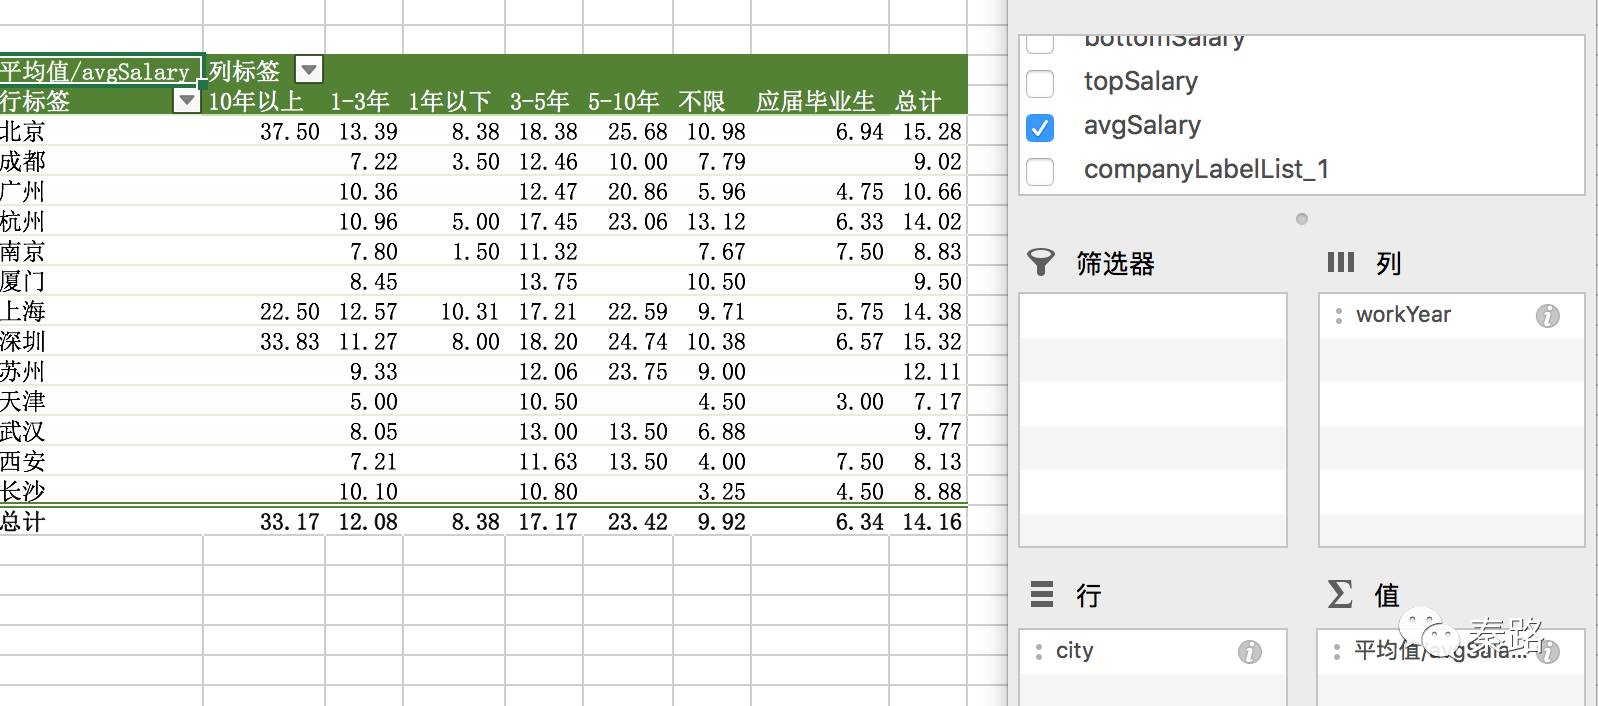Uncheck the avgSalary field checkbox

(1040, 127)
